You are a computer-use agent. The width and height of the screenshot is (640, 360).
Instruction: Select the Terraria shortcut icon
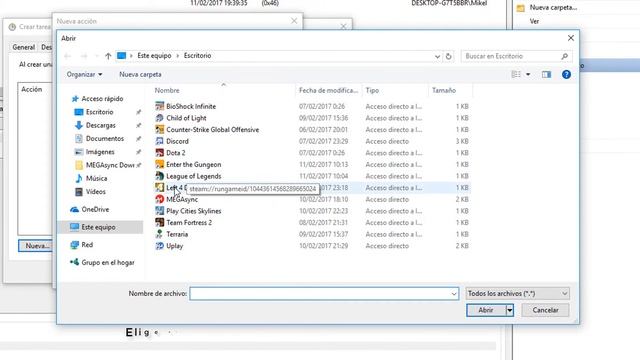[x=160, y=234]
